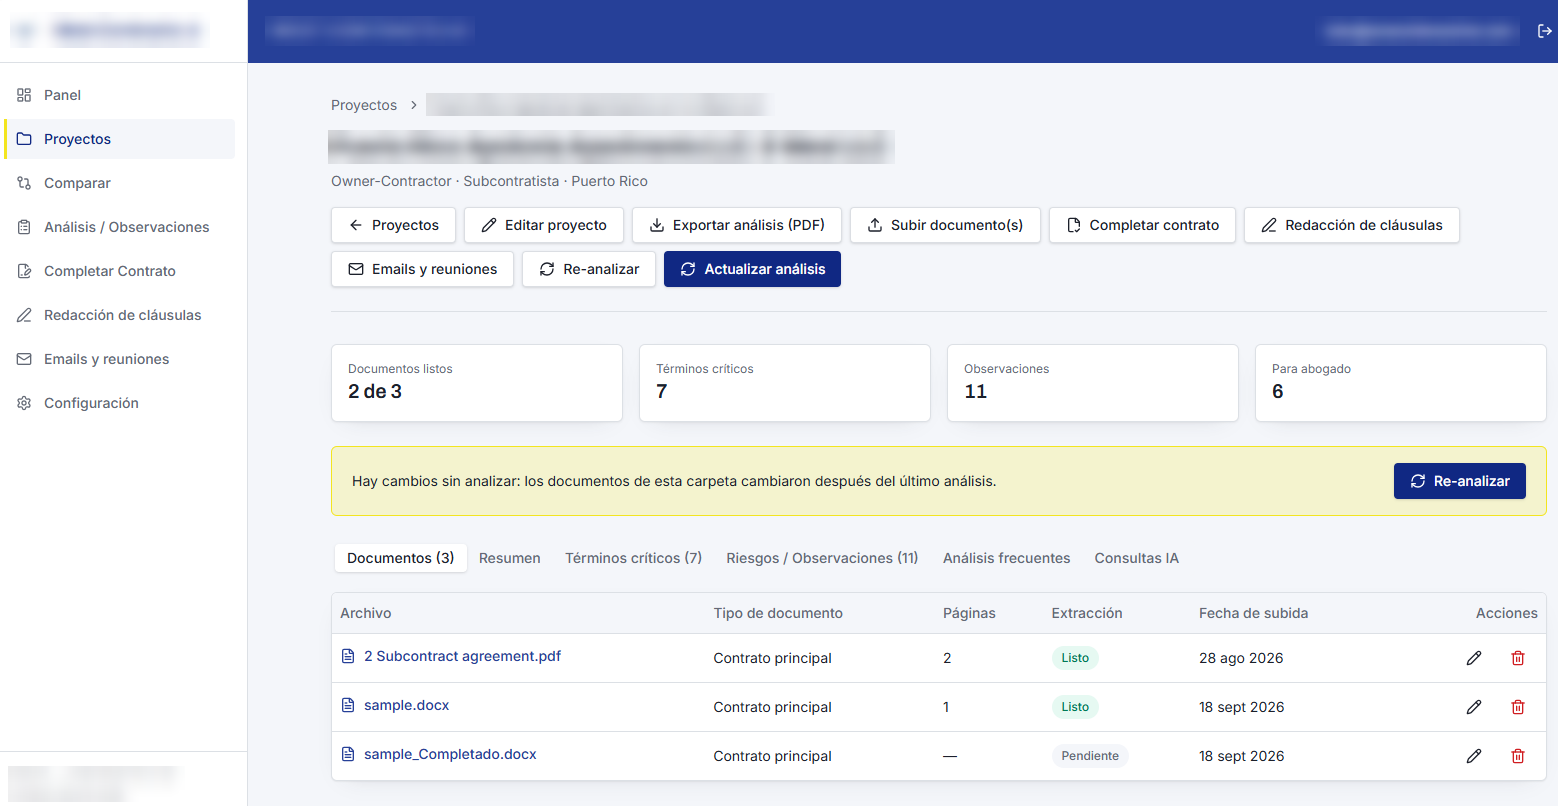Click the Actualizar análisis button
The width and height of the screenshot is (1558, 806).
(x=752, y=269)
